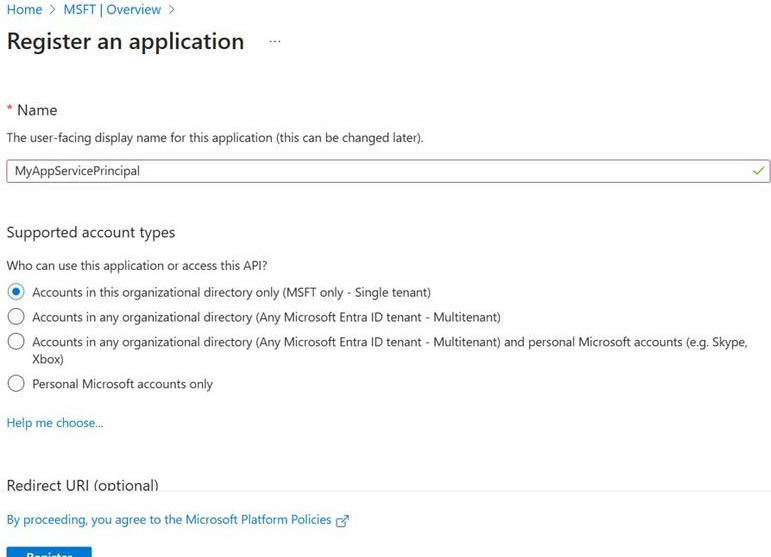Click the breadcrumb chevron after Home
Viewport: 771px width, 557px height.
[55, 10]
